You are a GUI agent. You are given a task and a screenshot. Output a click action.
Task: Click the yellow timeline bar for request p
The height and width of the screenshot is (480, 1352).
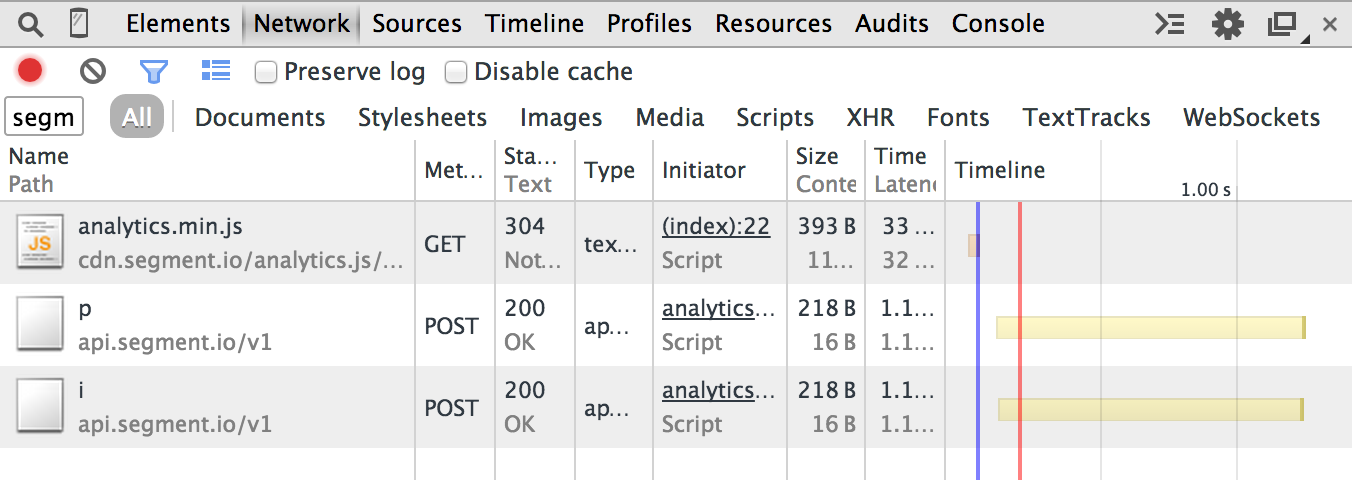(1150, 327)
